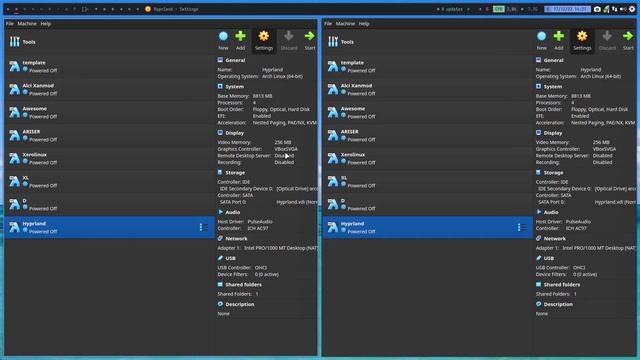This screenshot has height=360, width=640.
Task: Select D VM in right window
Action: click(428, 204)
